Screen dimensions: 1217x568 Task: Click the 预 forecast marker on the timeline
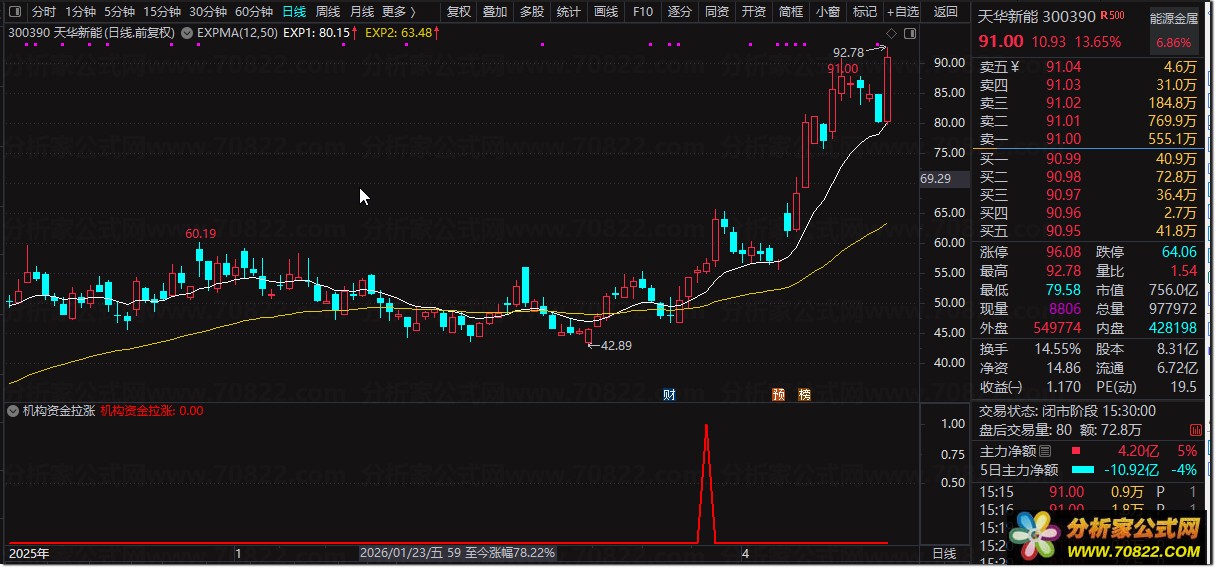tap(778, 395)
